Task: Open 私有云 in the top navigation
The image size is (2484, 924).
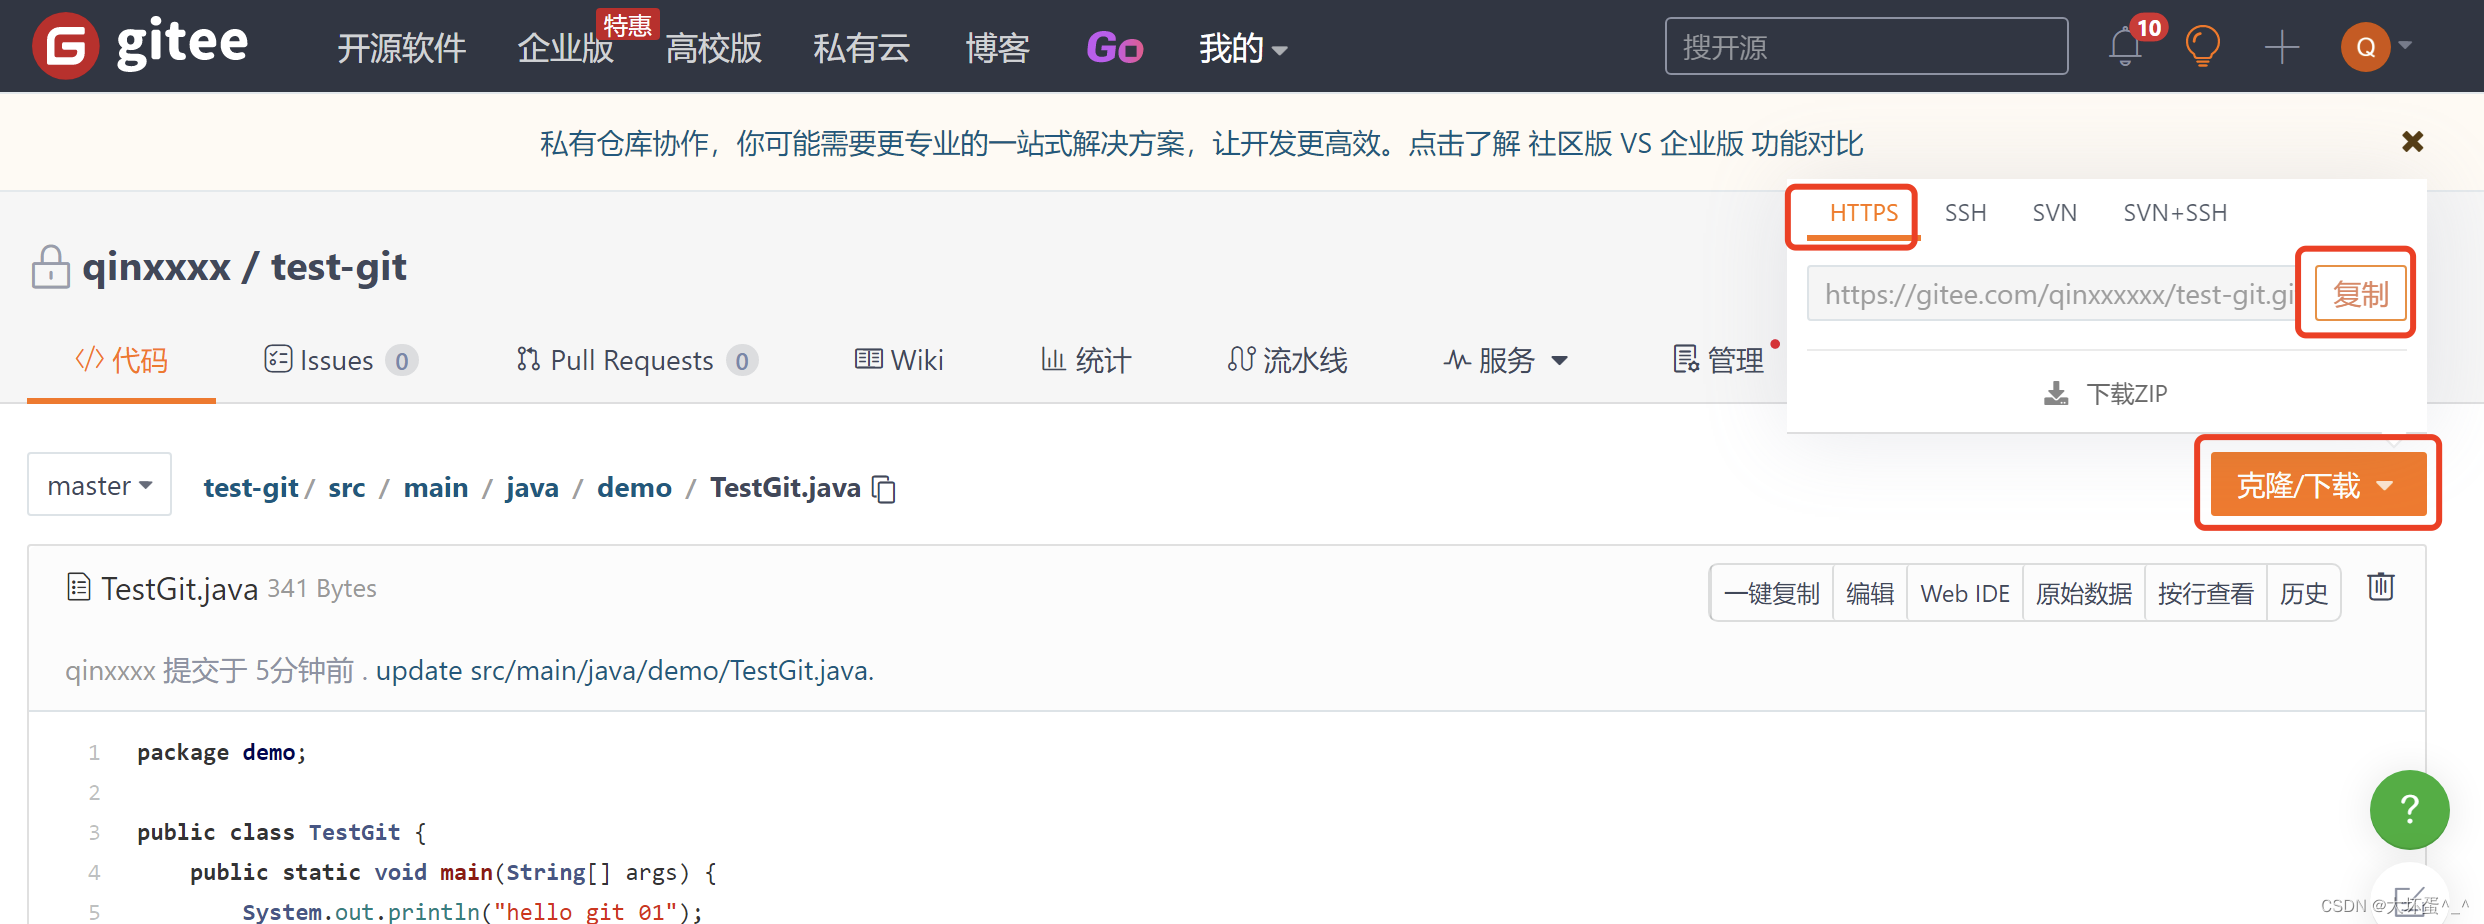Action: [x=861, y=48]
